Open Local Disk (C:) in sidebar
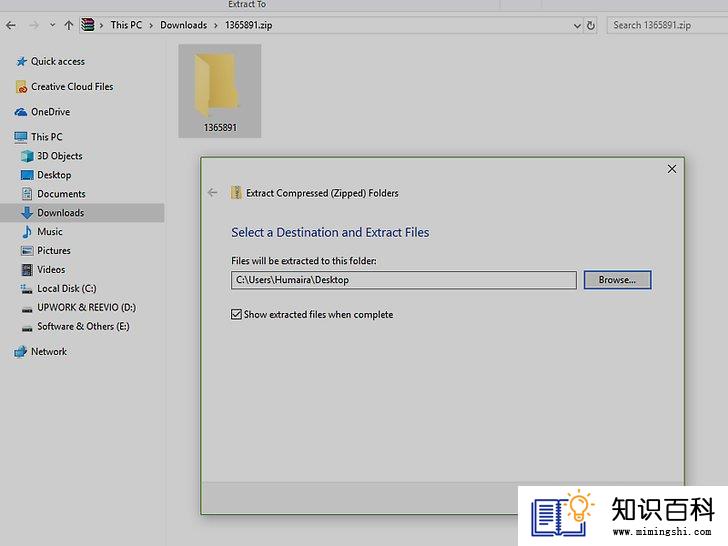The height and width of the screenshot is (546, 728). coord(67,289)
